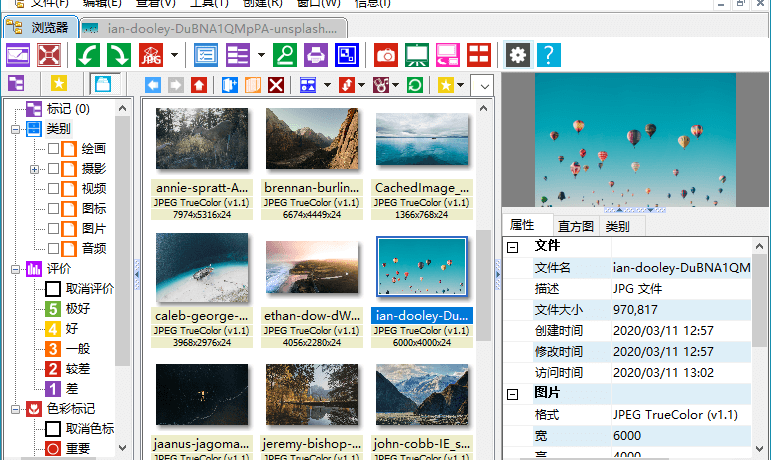The image size is (771, 460).
Task: Select the 极好 rating item
Action: pyautogui.click(x=78, y=309)
